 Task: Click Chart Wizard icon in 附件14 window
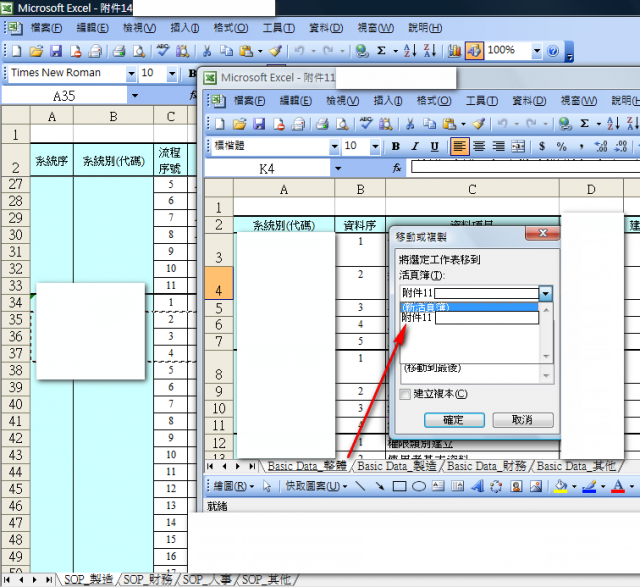coord(454,51)
